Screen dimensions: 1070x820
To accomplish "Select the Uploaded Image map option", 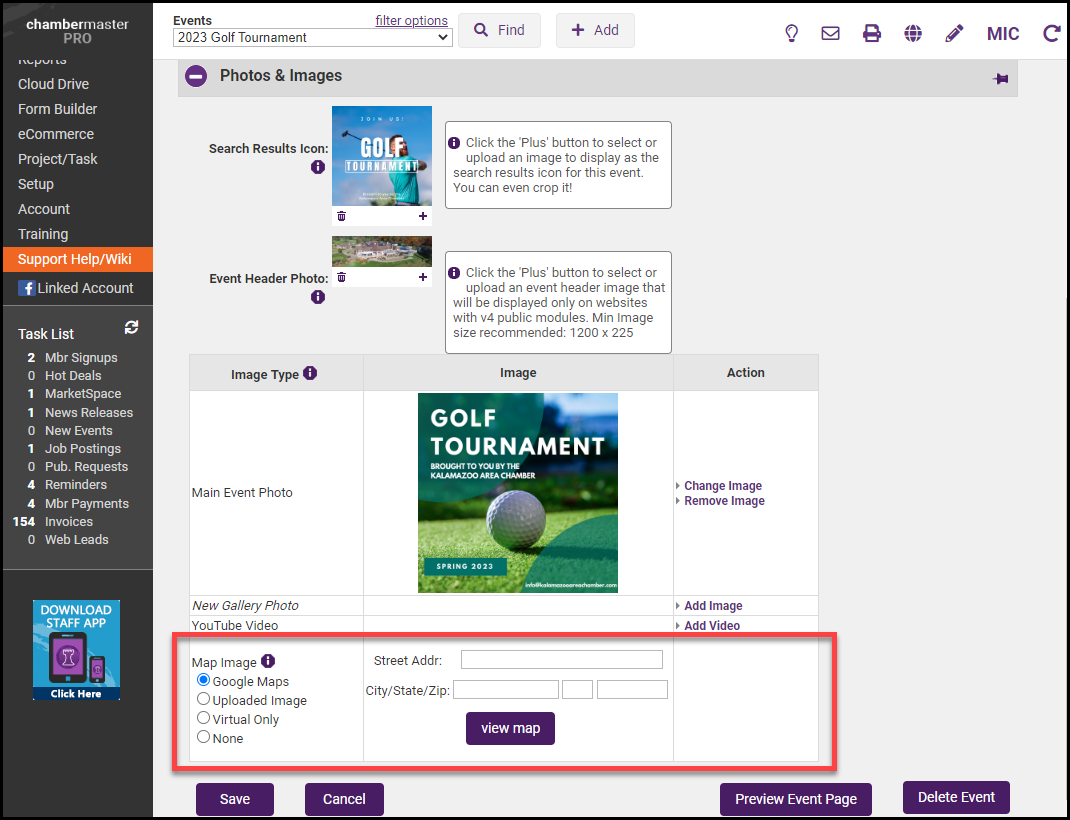I will tap(204, 700).
